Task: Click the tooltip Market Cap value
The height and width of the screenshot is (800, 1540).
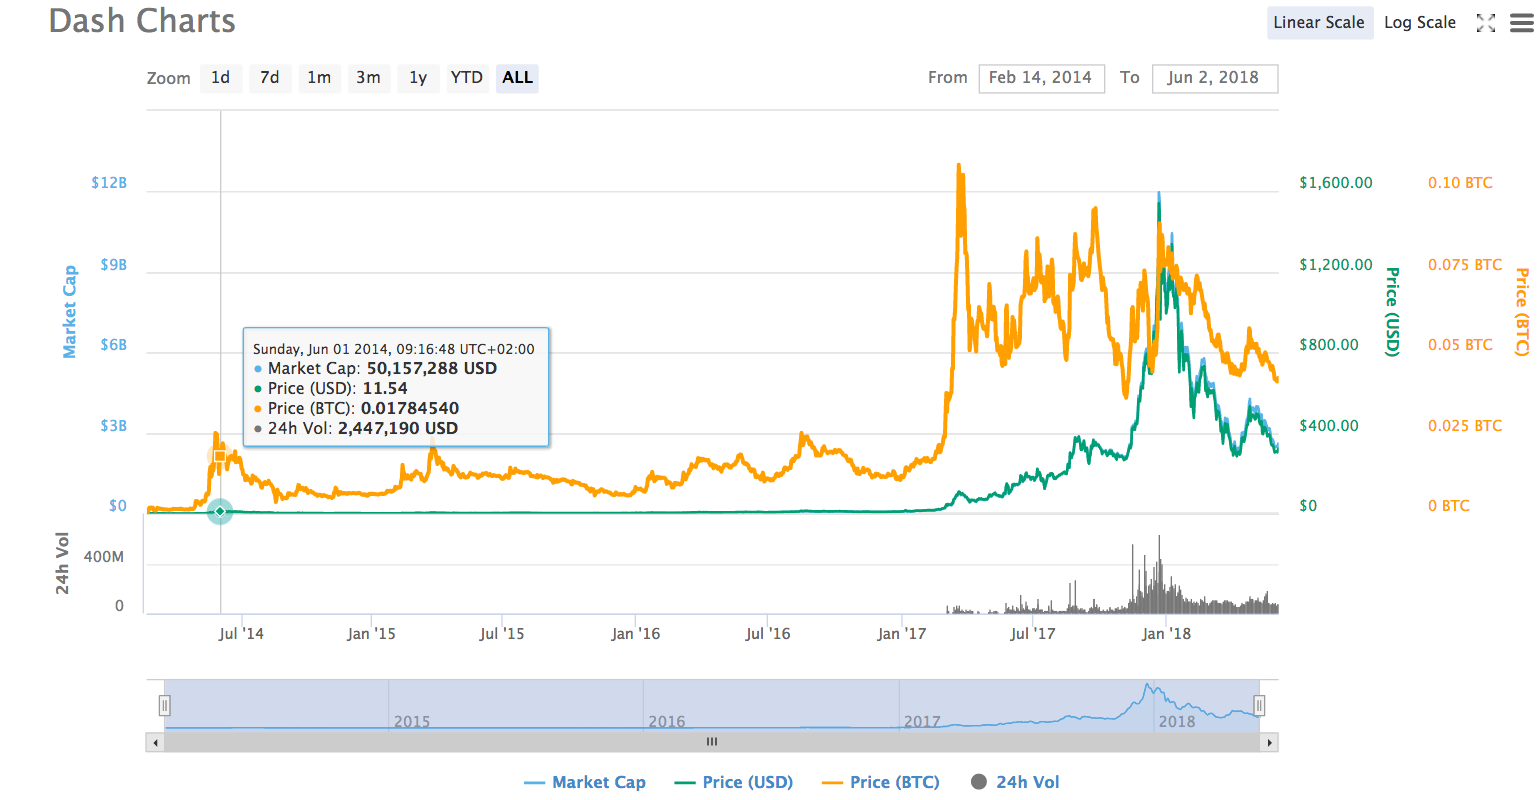Action: pos(432,369)
